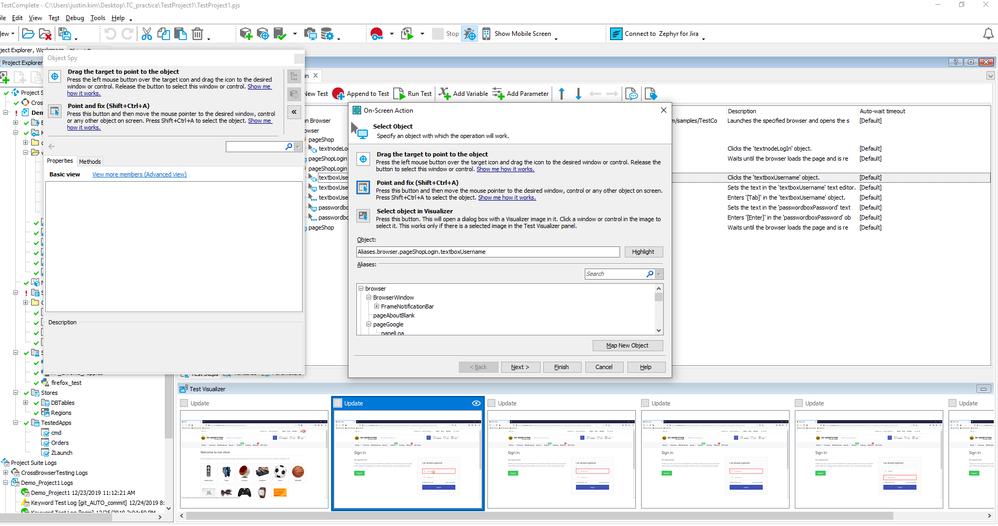
Task: Click the Object Spy toolbar icon
Action: [469, 34]
